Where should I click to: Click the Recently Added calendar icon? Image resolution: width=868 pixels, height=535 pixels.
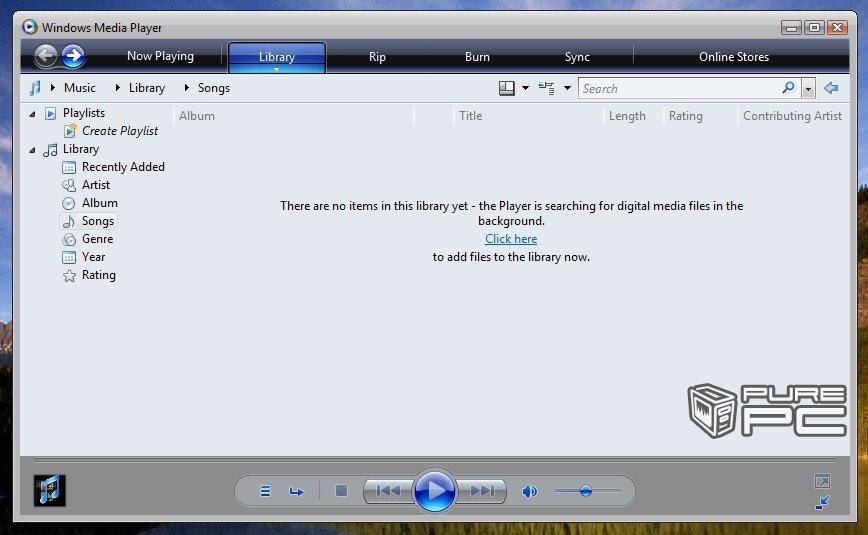69,167
